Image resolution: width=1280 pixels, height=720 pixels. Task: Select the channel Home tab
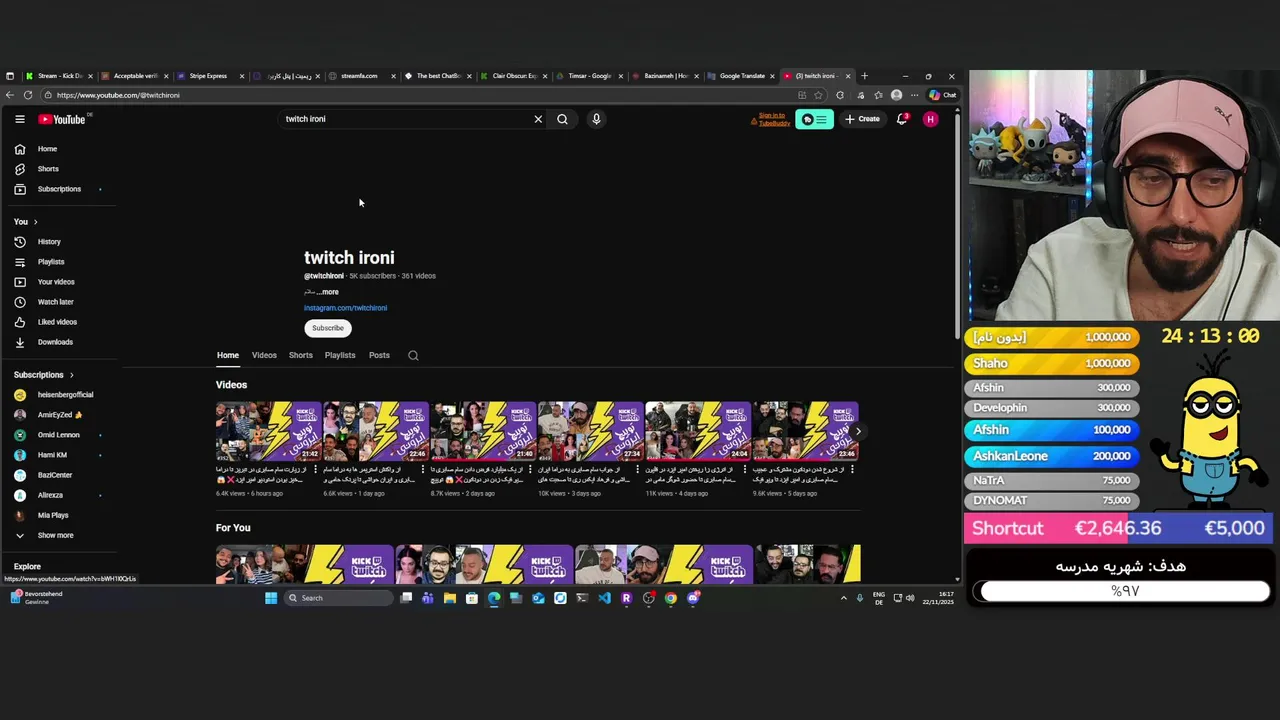228,355
